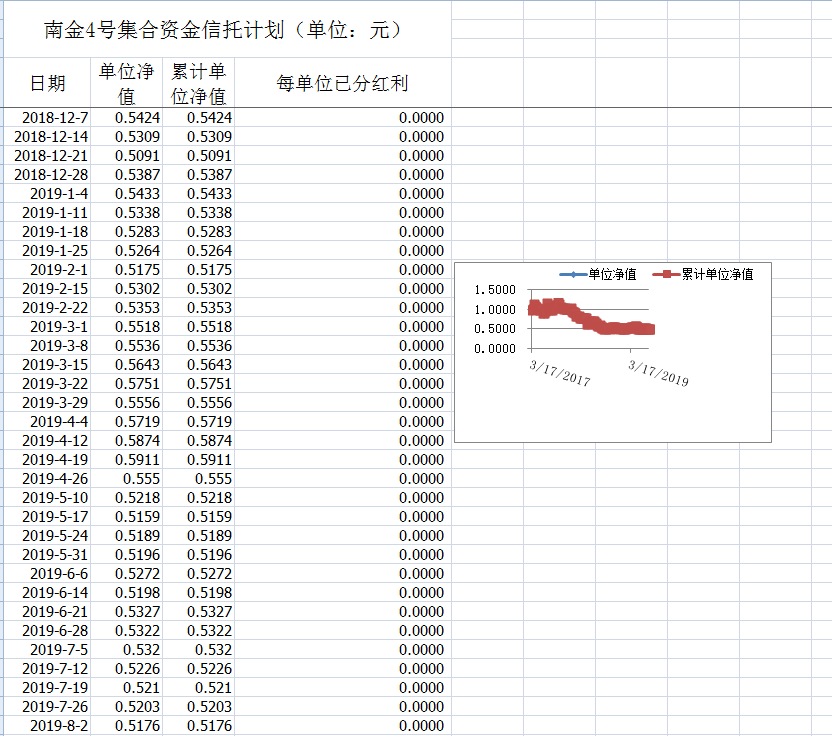Select 单位净值 value 0.532 for 2019-7-5
832x736 pixels.
pyautogui.click(x=126, y=650)
